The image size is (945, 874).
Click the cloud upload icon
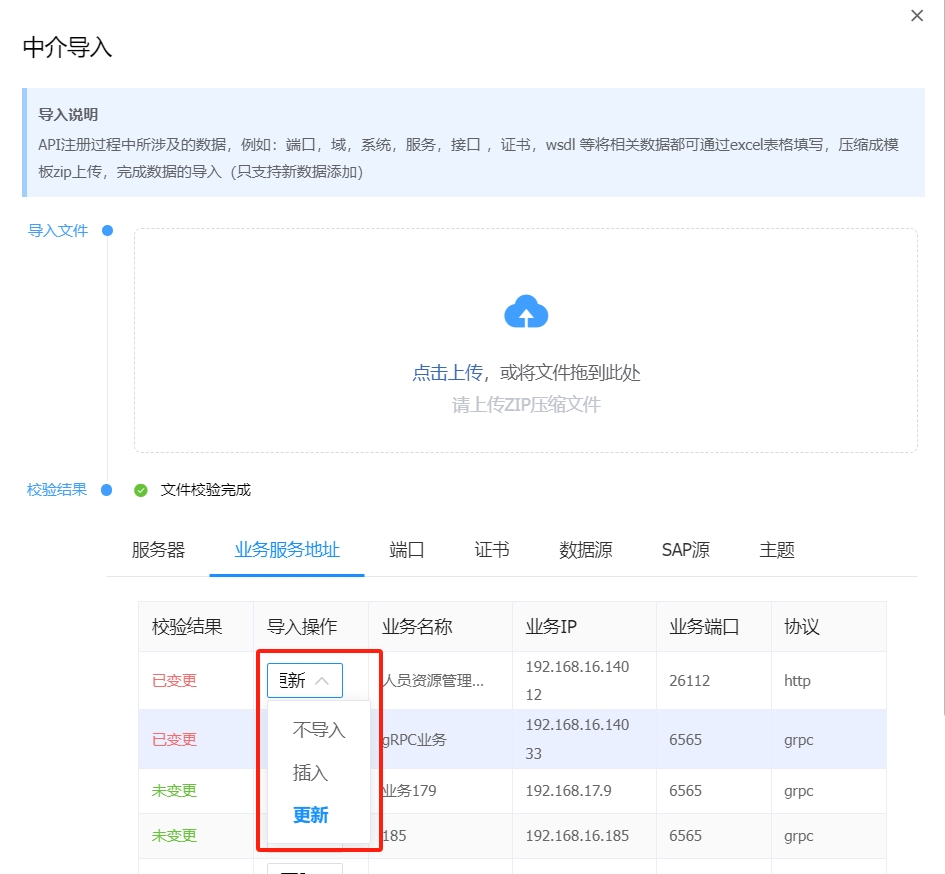click(x=526, y=313)
